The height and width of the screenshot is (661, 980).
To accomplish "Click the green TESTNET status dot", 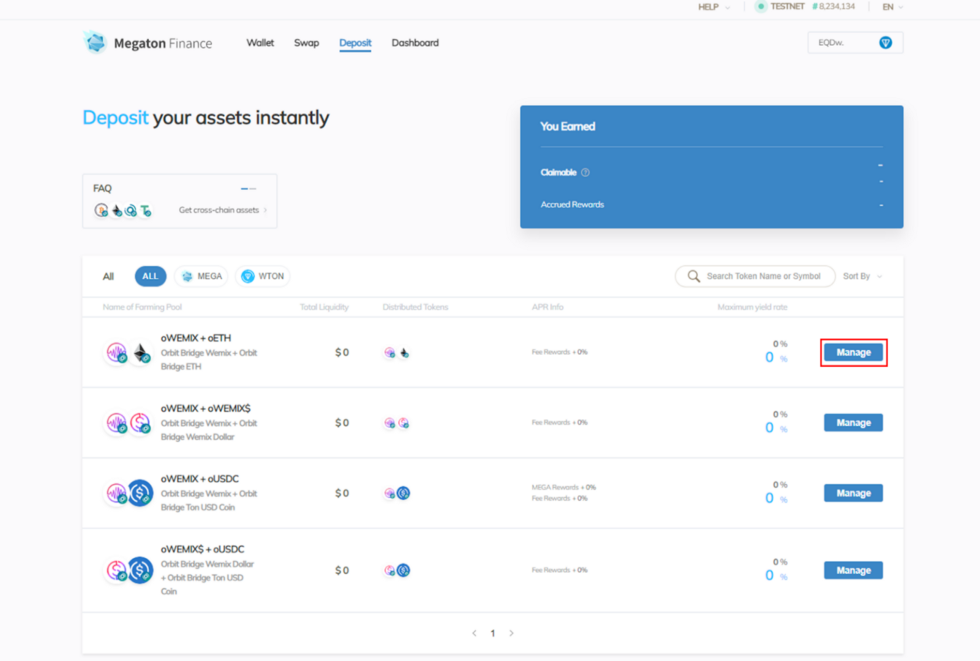I will point(760,7).
